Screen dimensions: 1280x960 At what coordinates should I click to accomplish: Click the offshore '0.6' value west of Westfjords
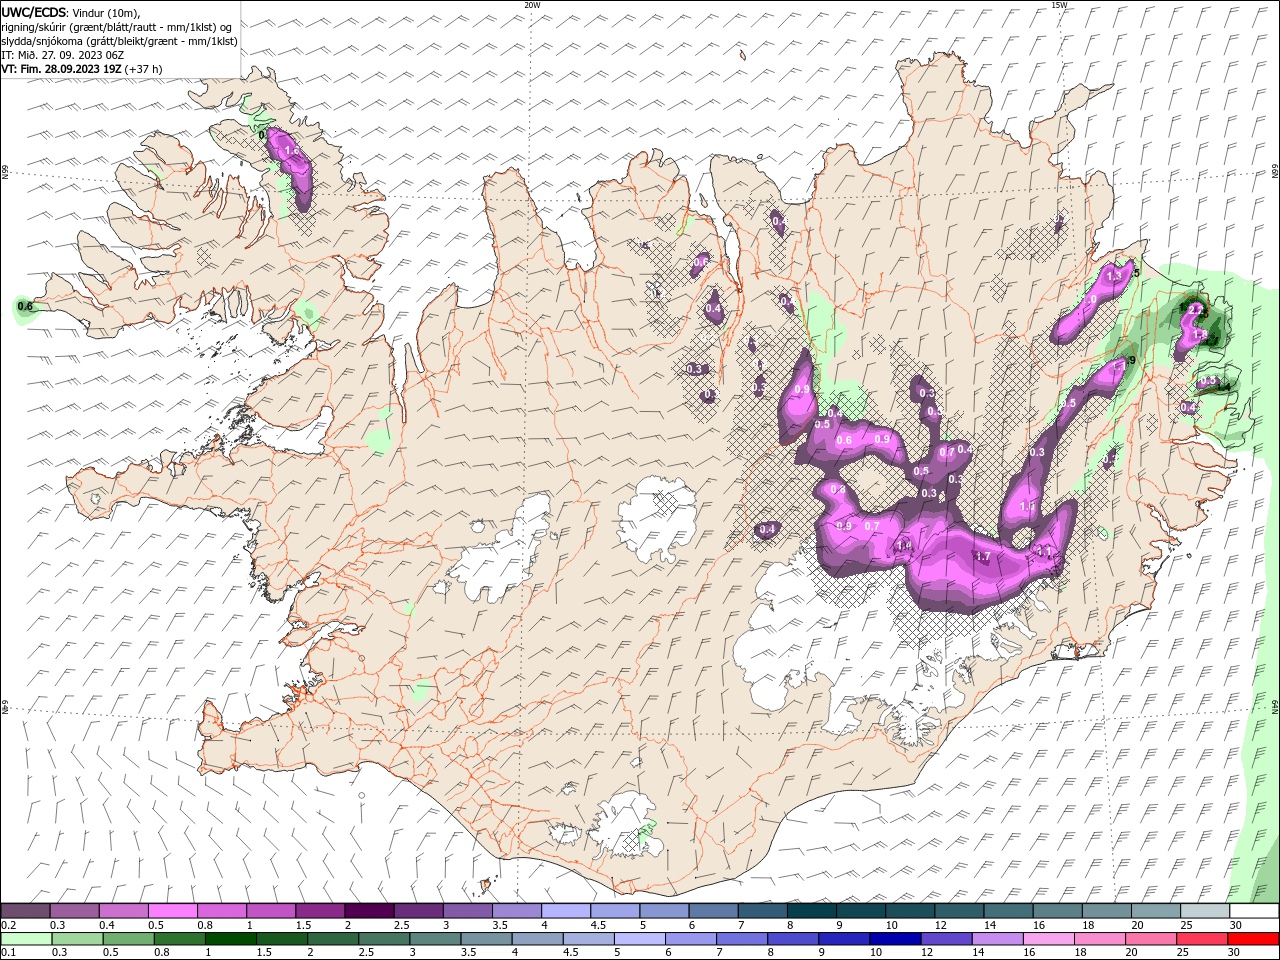click(x=26, y=307)
